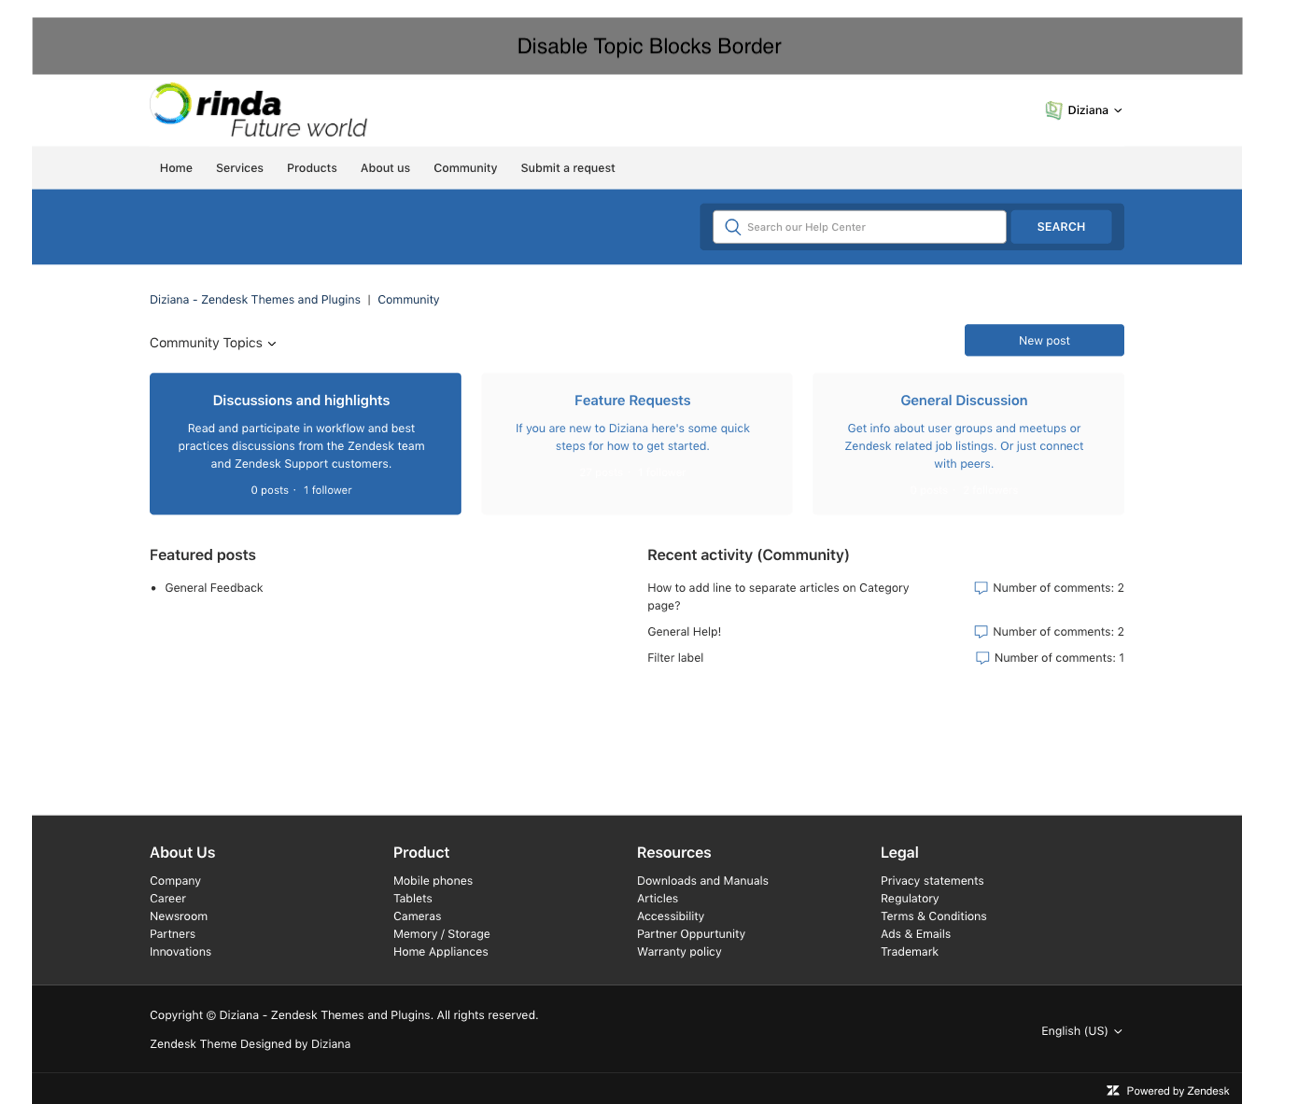Open the General Feedback featured post
The height and width of the screenshot is (1104, 1296).
(x=214, y=588)
